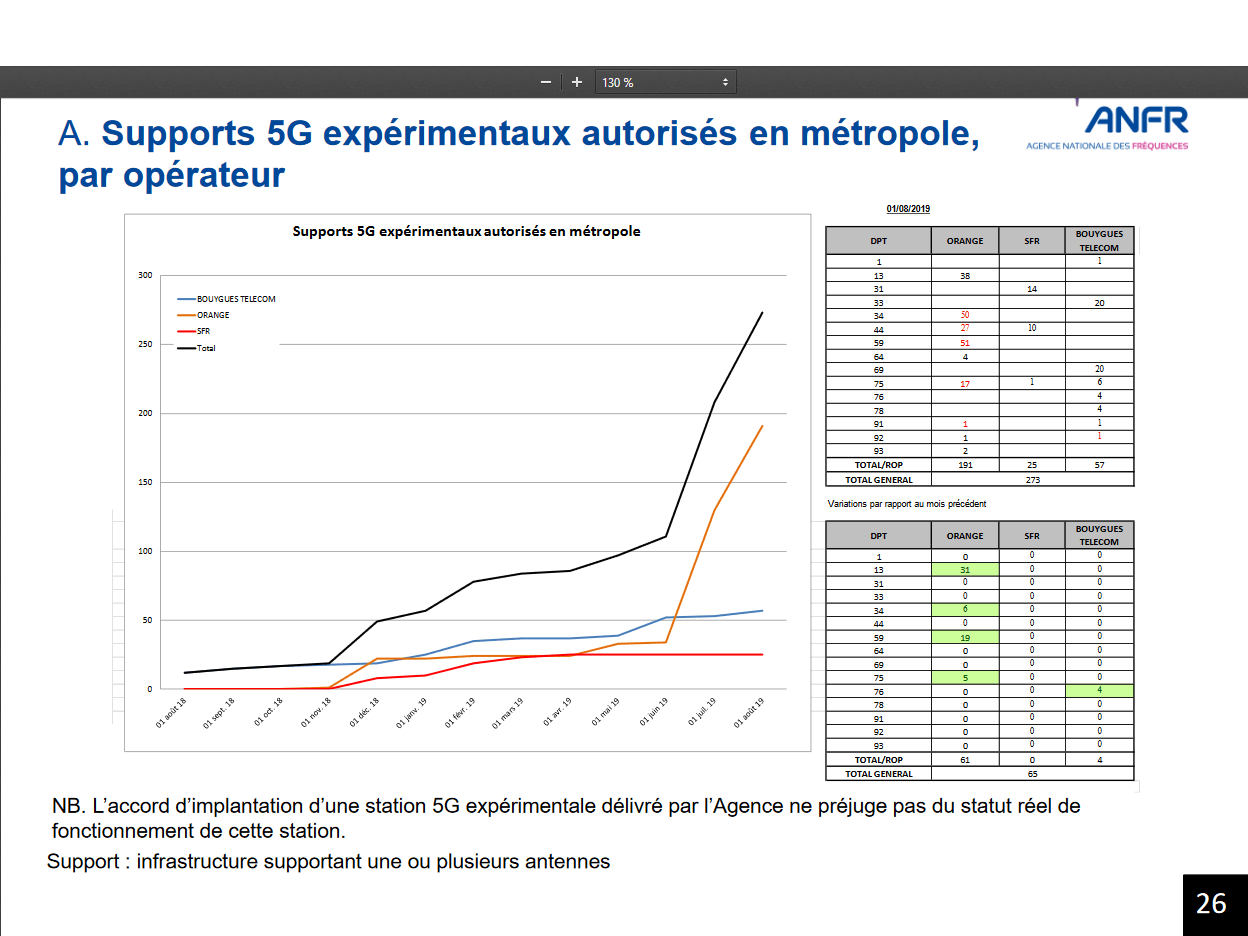Click the 100 label on the y-axis
The height and width of the screenshot is (936, 1248).
click(x=146, y=551)
